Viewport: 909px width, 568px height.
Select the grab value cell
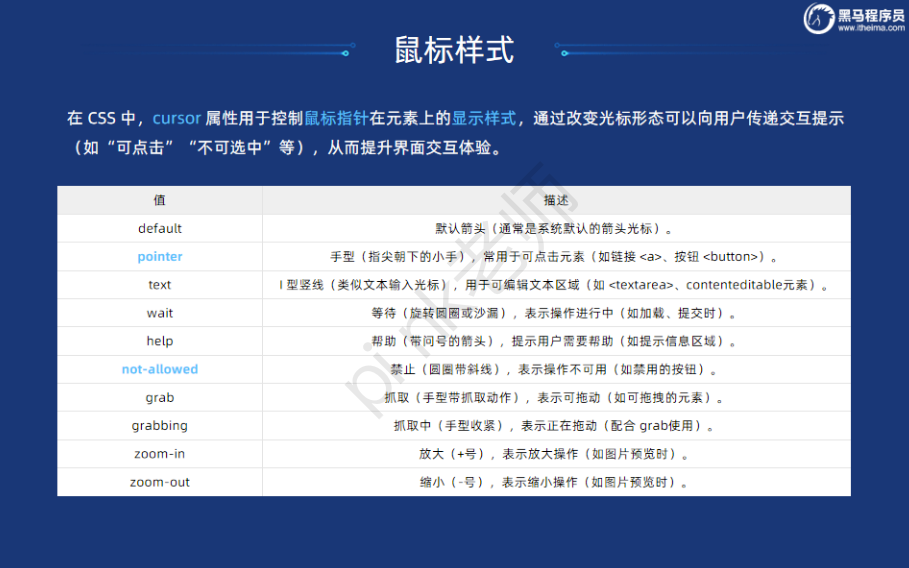(x=159, y=398)
